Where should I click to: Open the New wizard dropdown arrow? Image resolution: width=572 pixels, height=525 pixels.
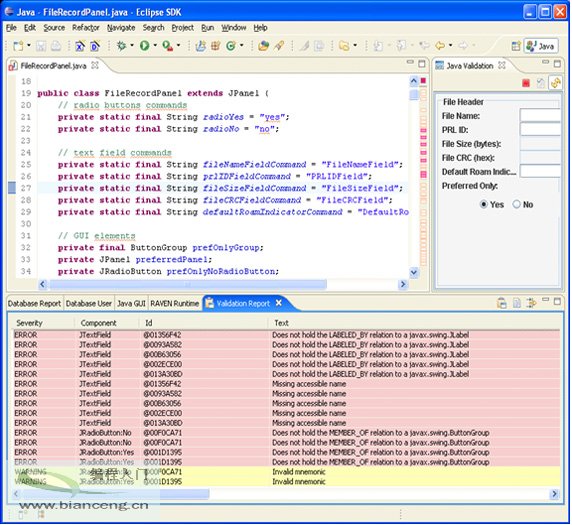[x=29, y=46]
